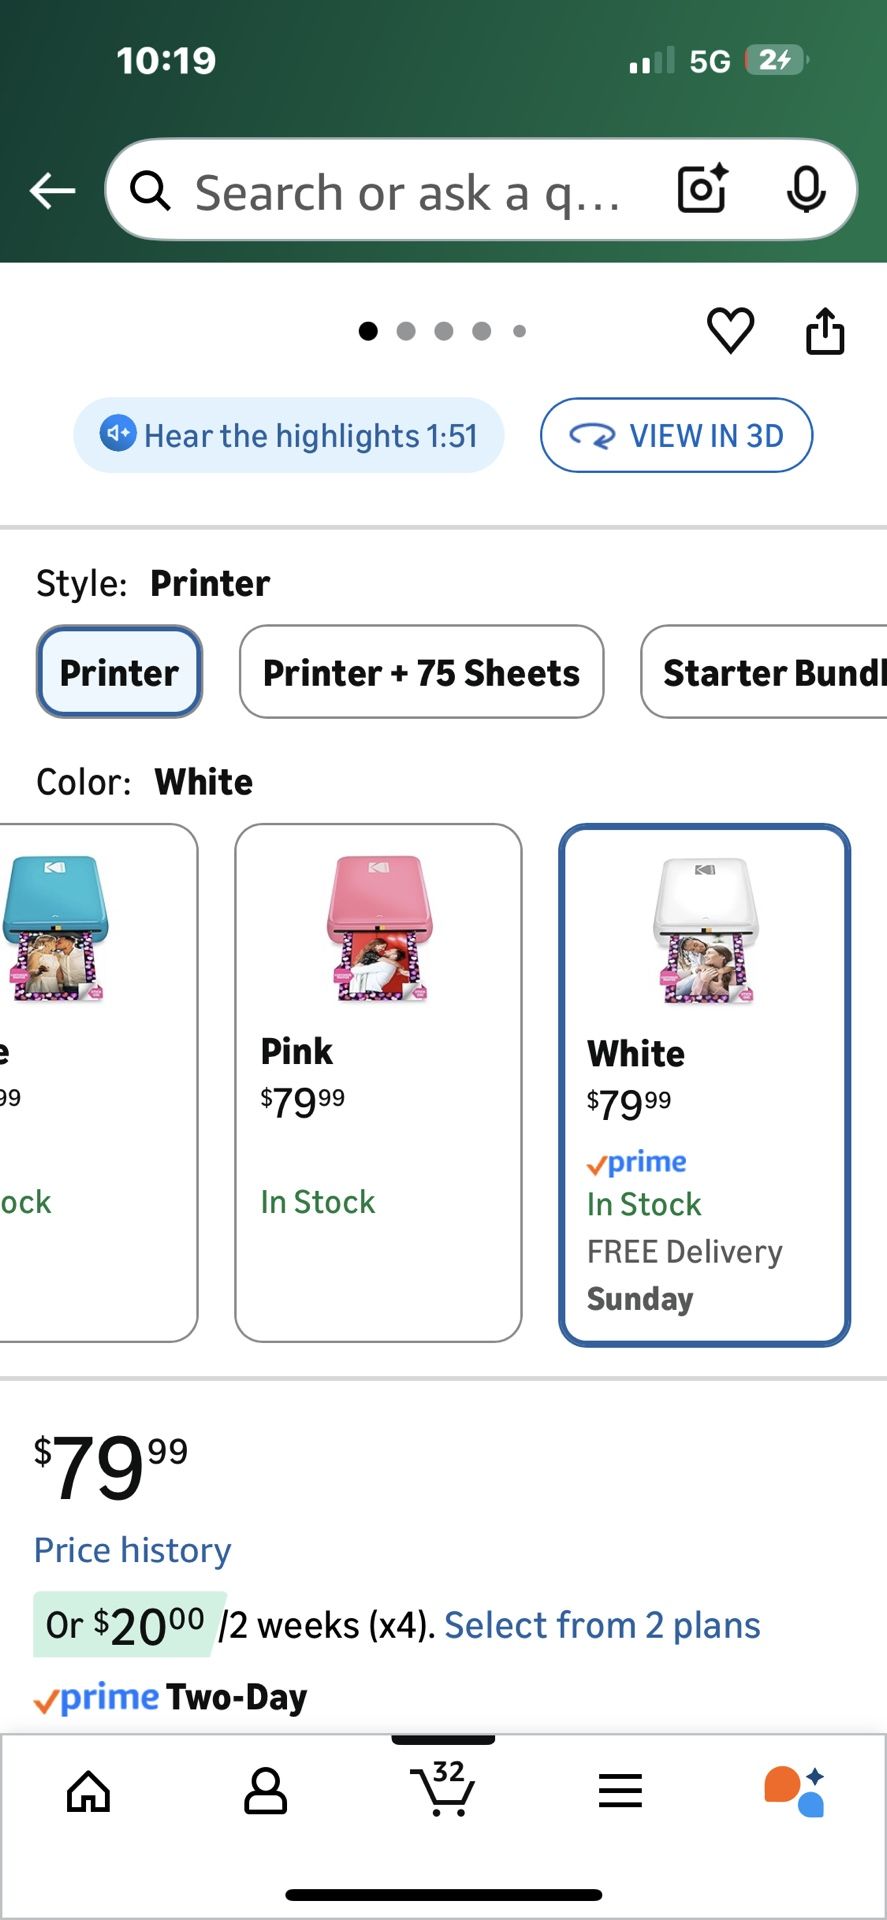Add to wishlist with heart icon
This screenshot has width=887, height=1920.
coord(730,331)
